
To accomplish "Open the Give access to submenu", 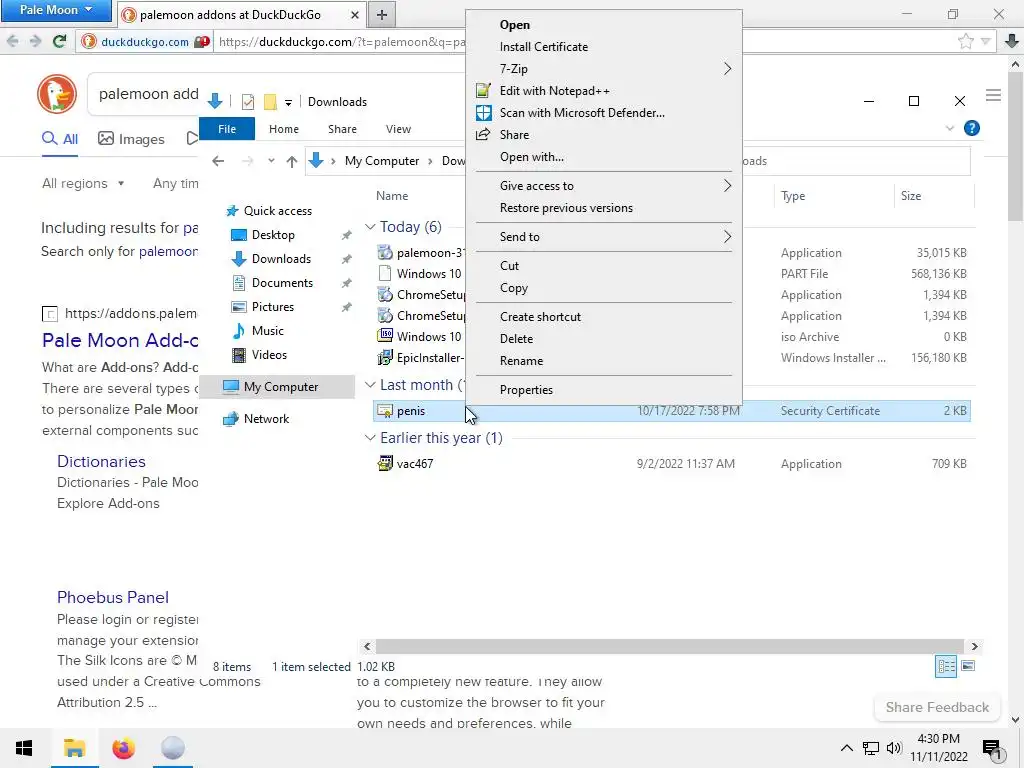I will tap(604, 185).
